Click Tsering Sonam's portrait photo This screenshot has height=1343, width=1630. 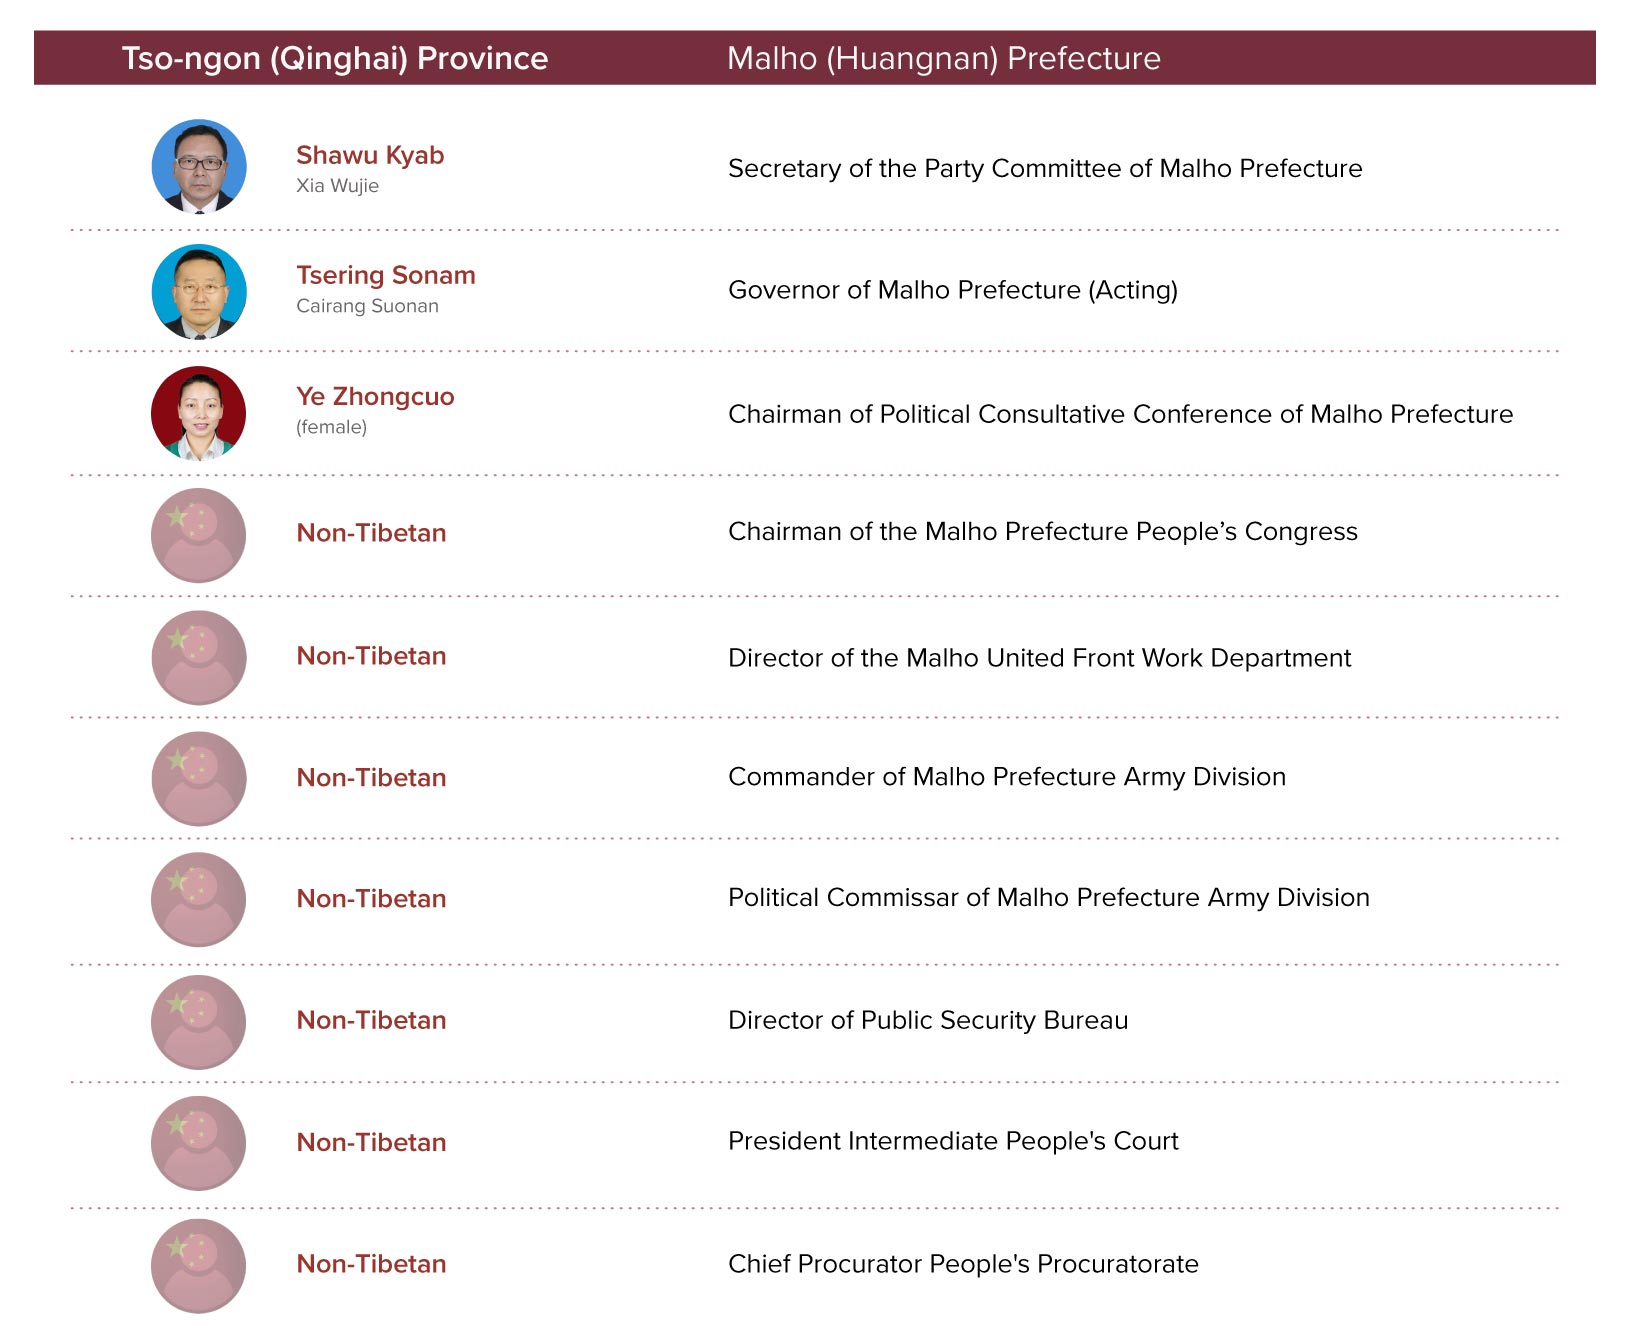coord(199,291)
